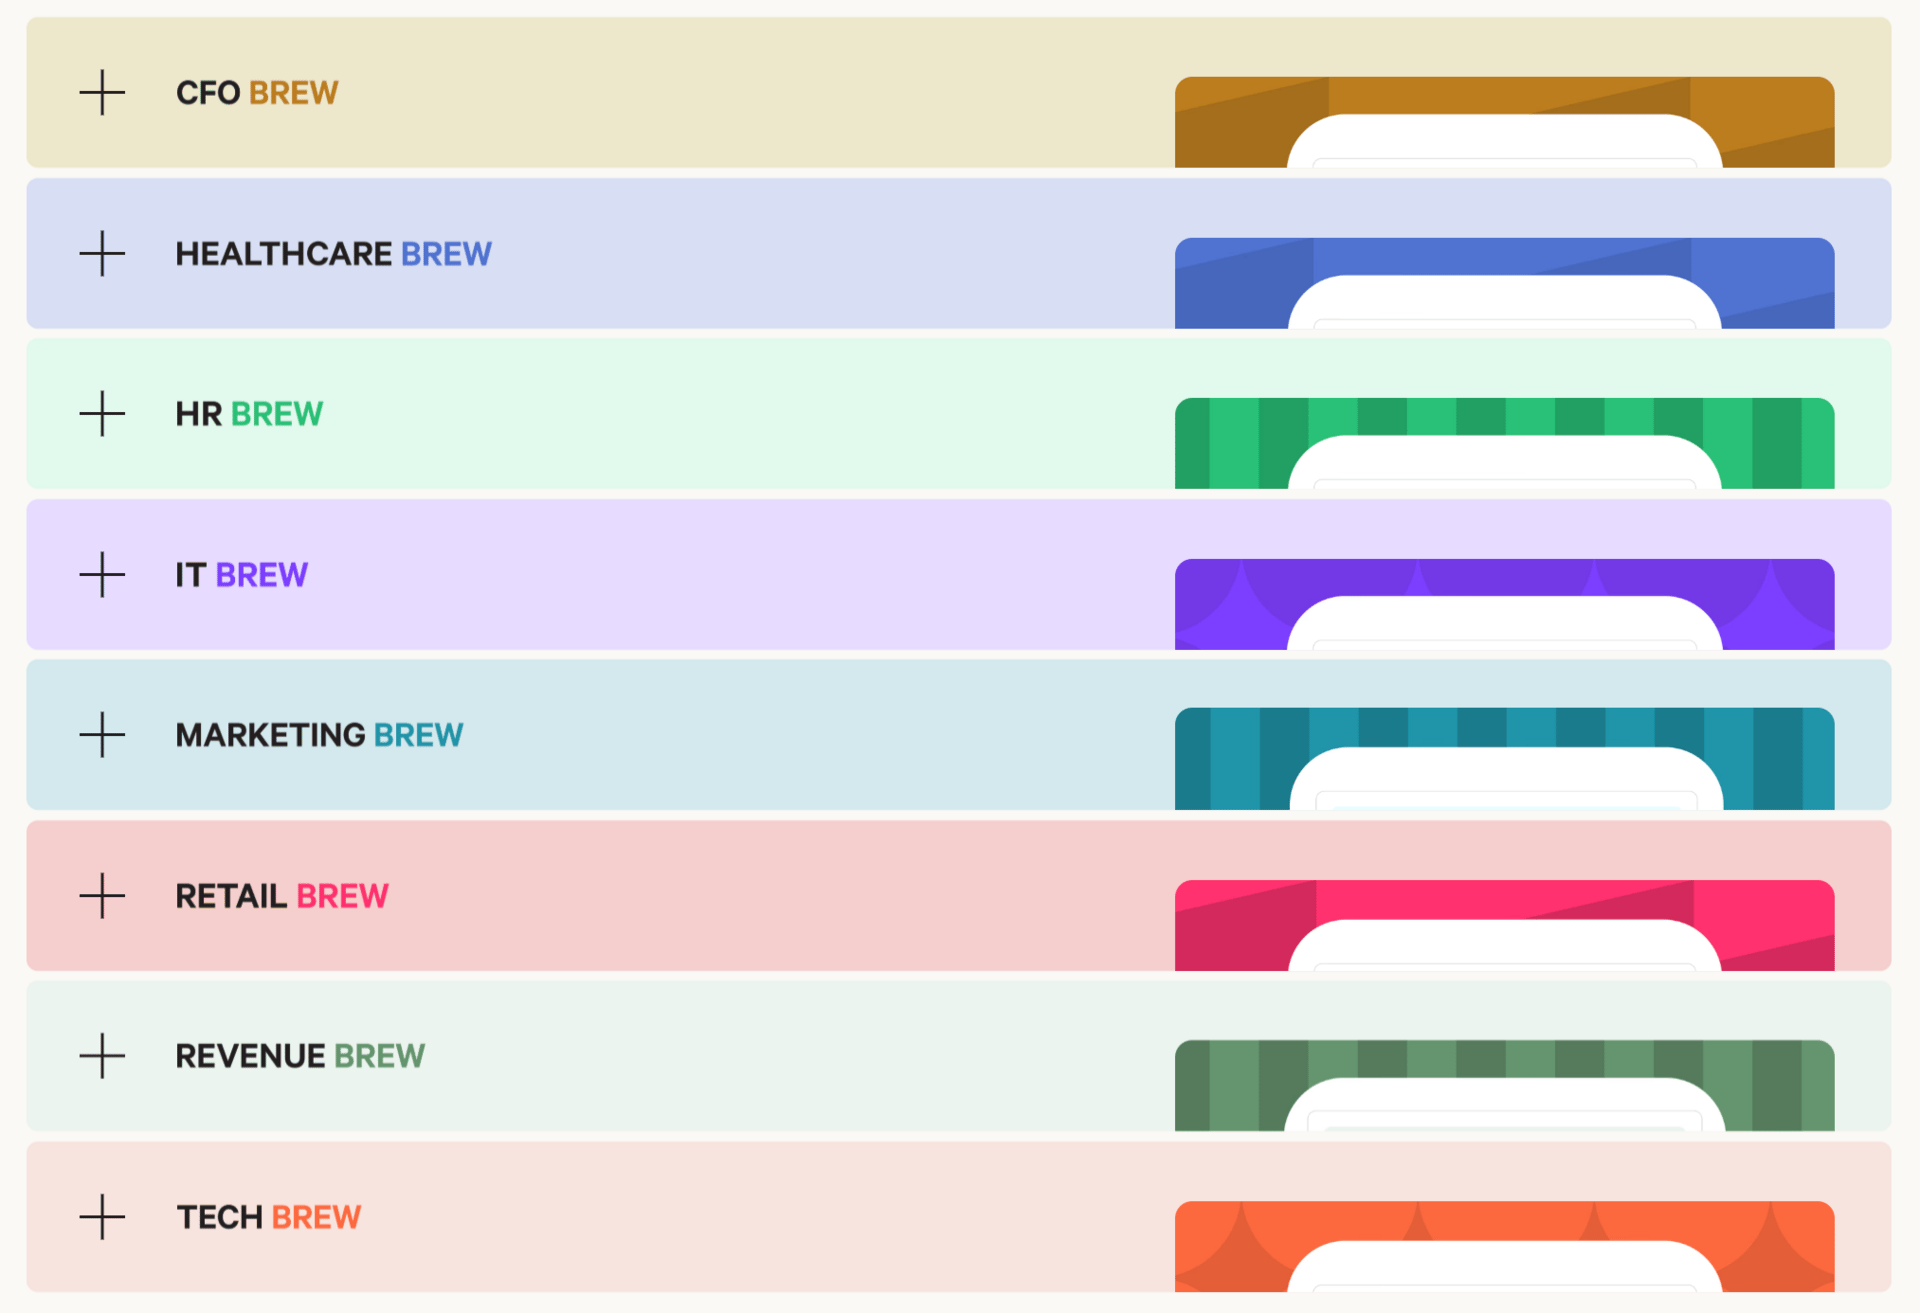This screenshot has width=1920, height=1313.
Task: Click plus icon beside Healthcare Brew
Action: [x=102, y=253]
